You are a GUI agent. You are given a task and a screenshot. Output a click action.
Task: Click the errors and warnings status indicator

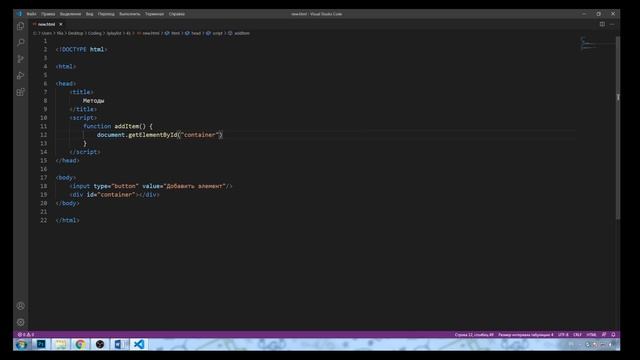click(25, 335)
